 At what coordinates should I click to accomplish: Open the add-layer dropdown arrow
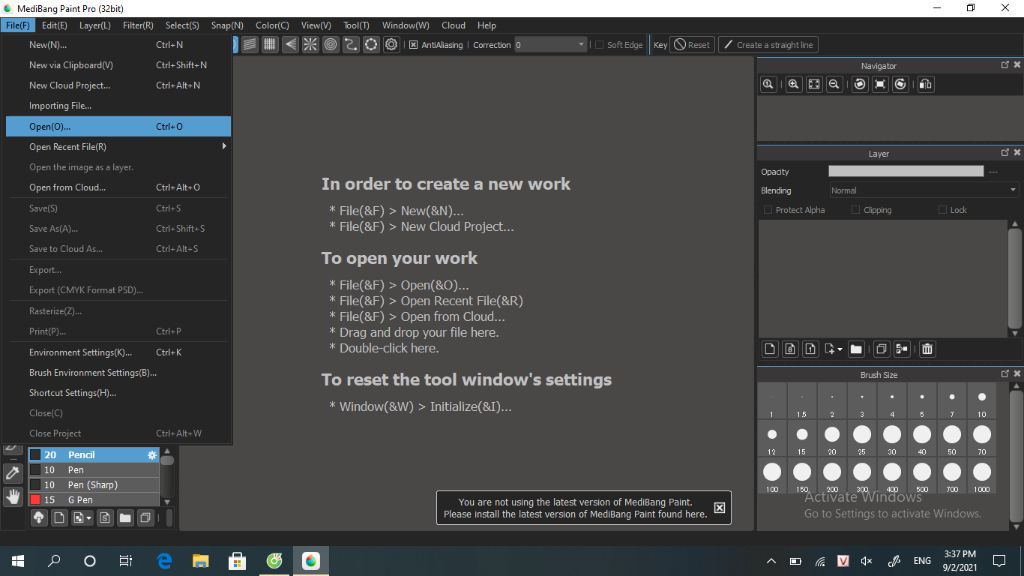tap(839, 349)
